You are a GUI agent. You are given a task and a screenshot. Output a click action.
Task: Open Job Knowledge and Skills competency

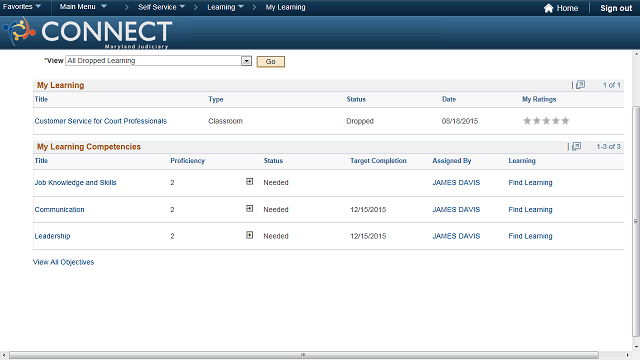pyautogui.click(x=76, y=182)
